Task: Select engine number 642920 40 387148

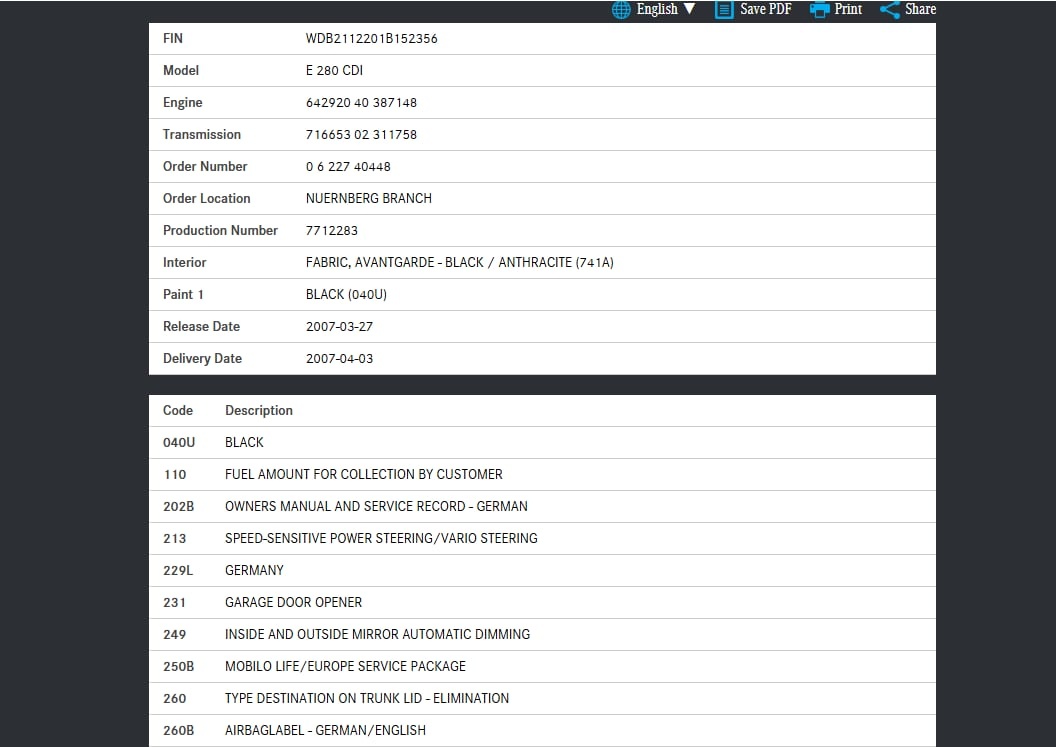Action: [361, 102]
